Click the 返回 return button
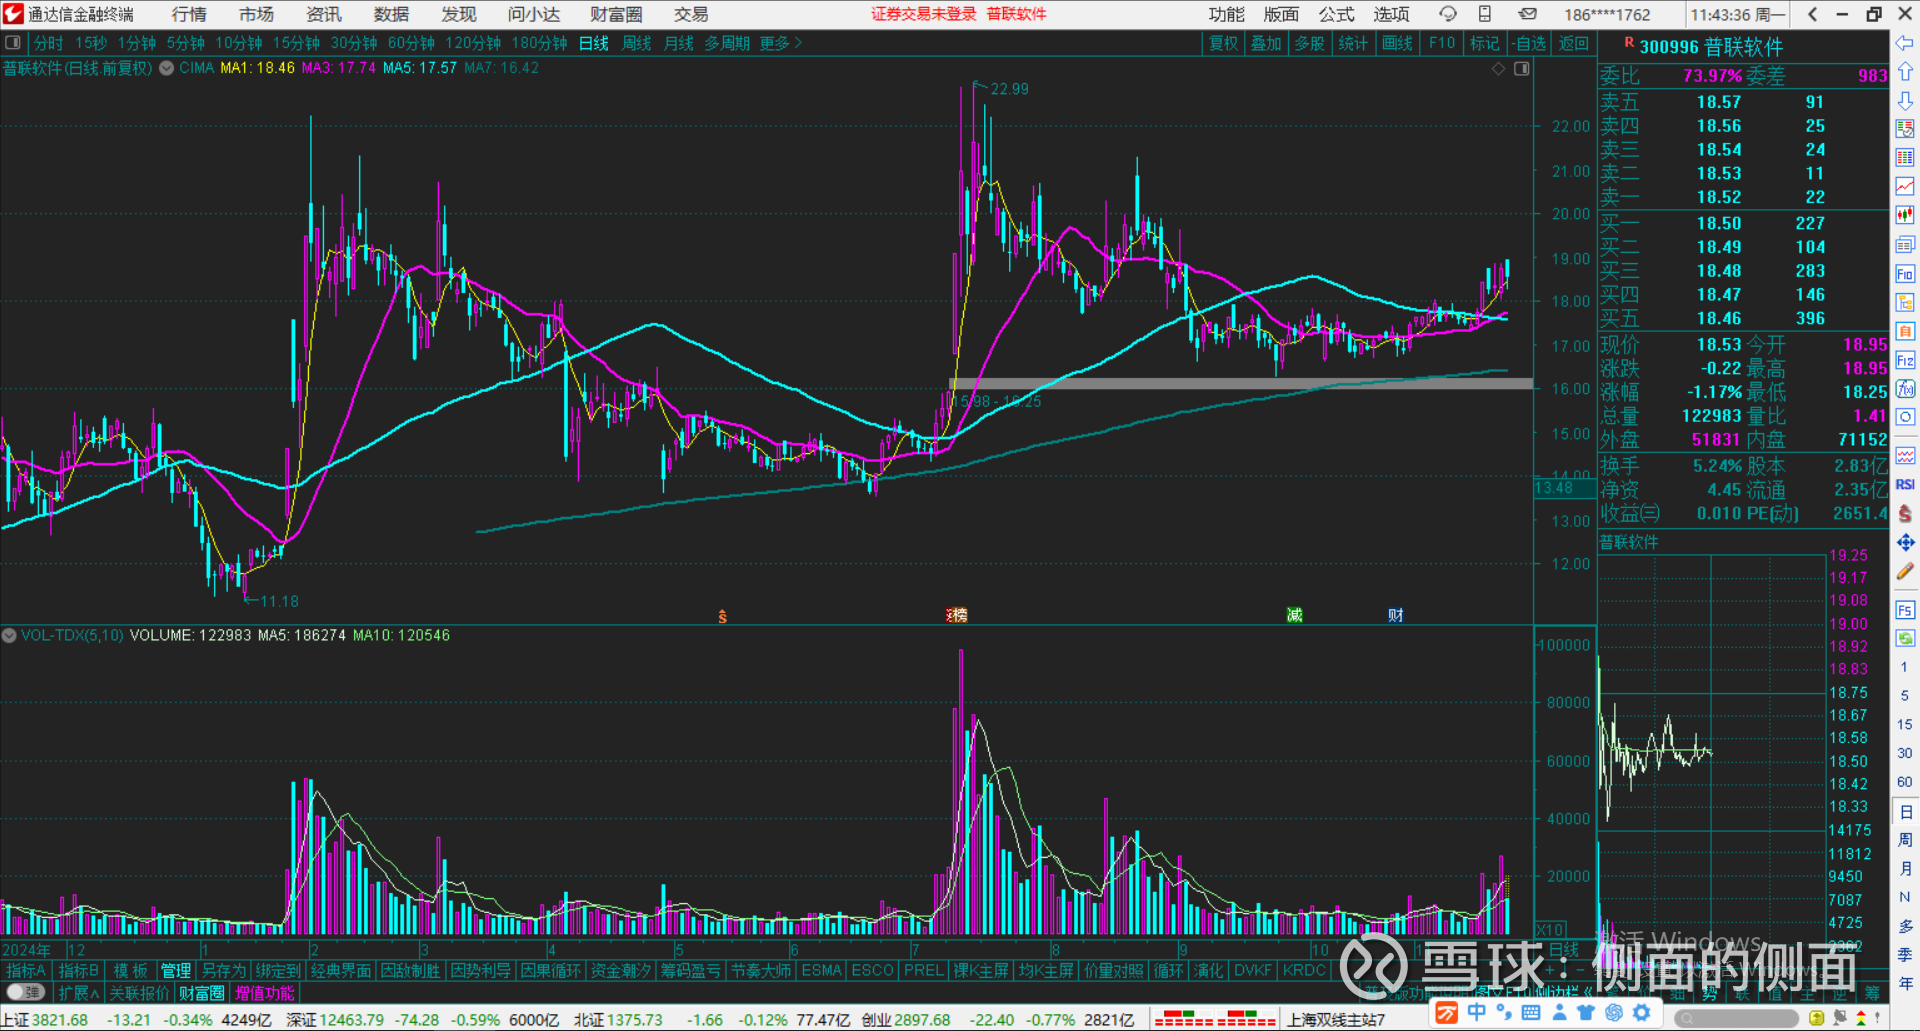 1573,43
